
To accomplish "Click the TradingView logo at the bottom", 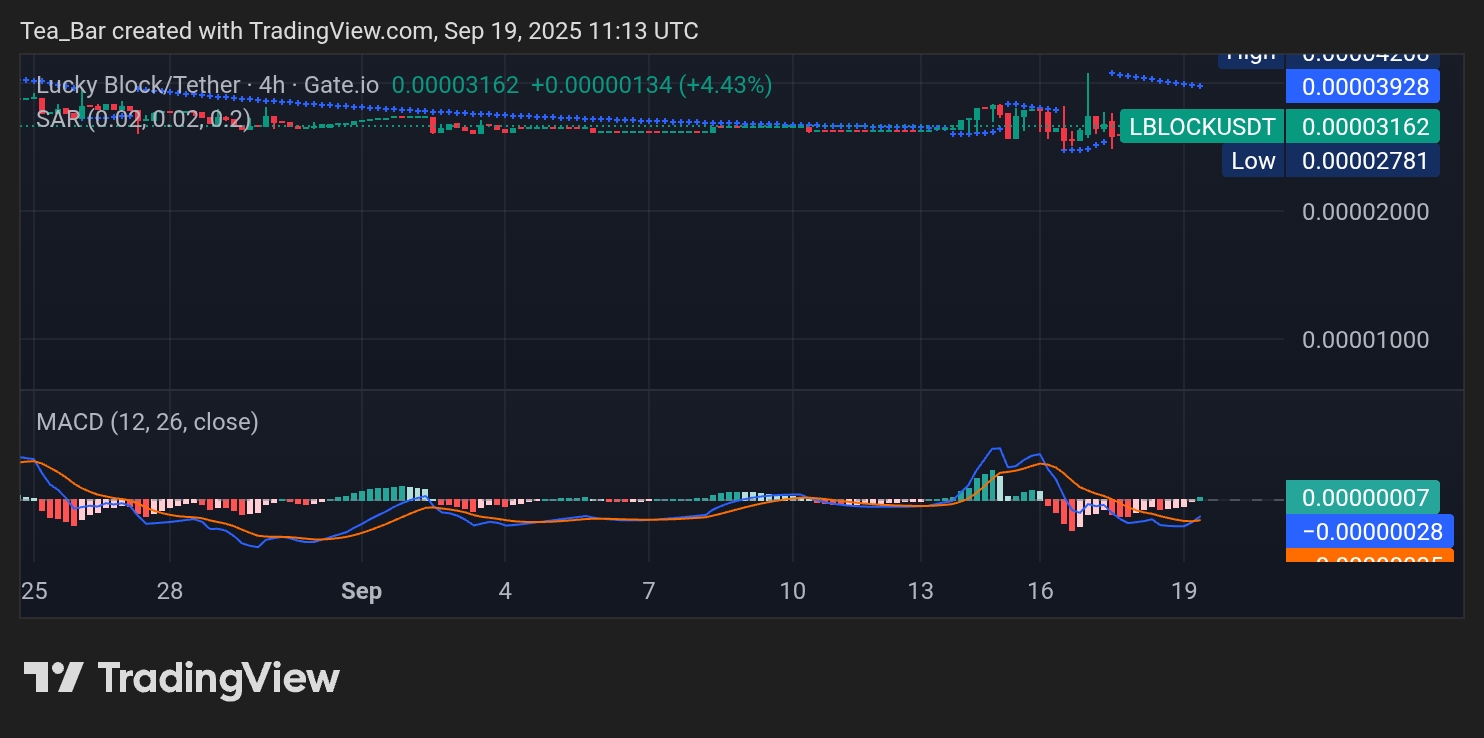I will (181, 678).
